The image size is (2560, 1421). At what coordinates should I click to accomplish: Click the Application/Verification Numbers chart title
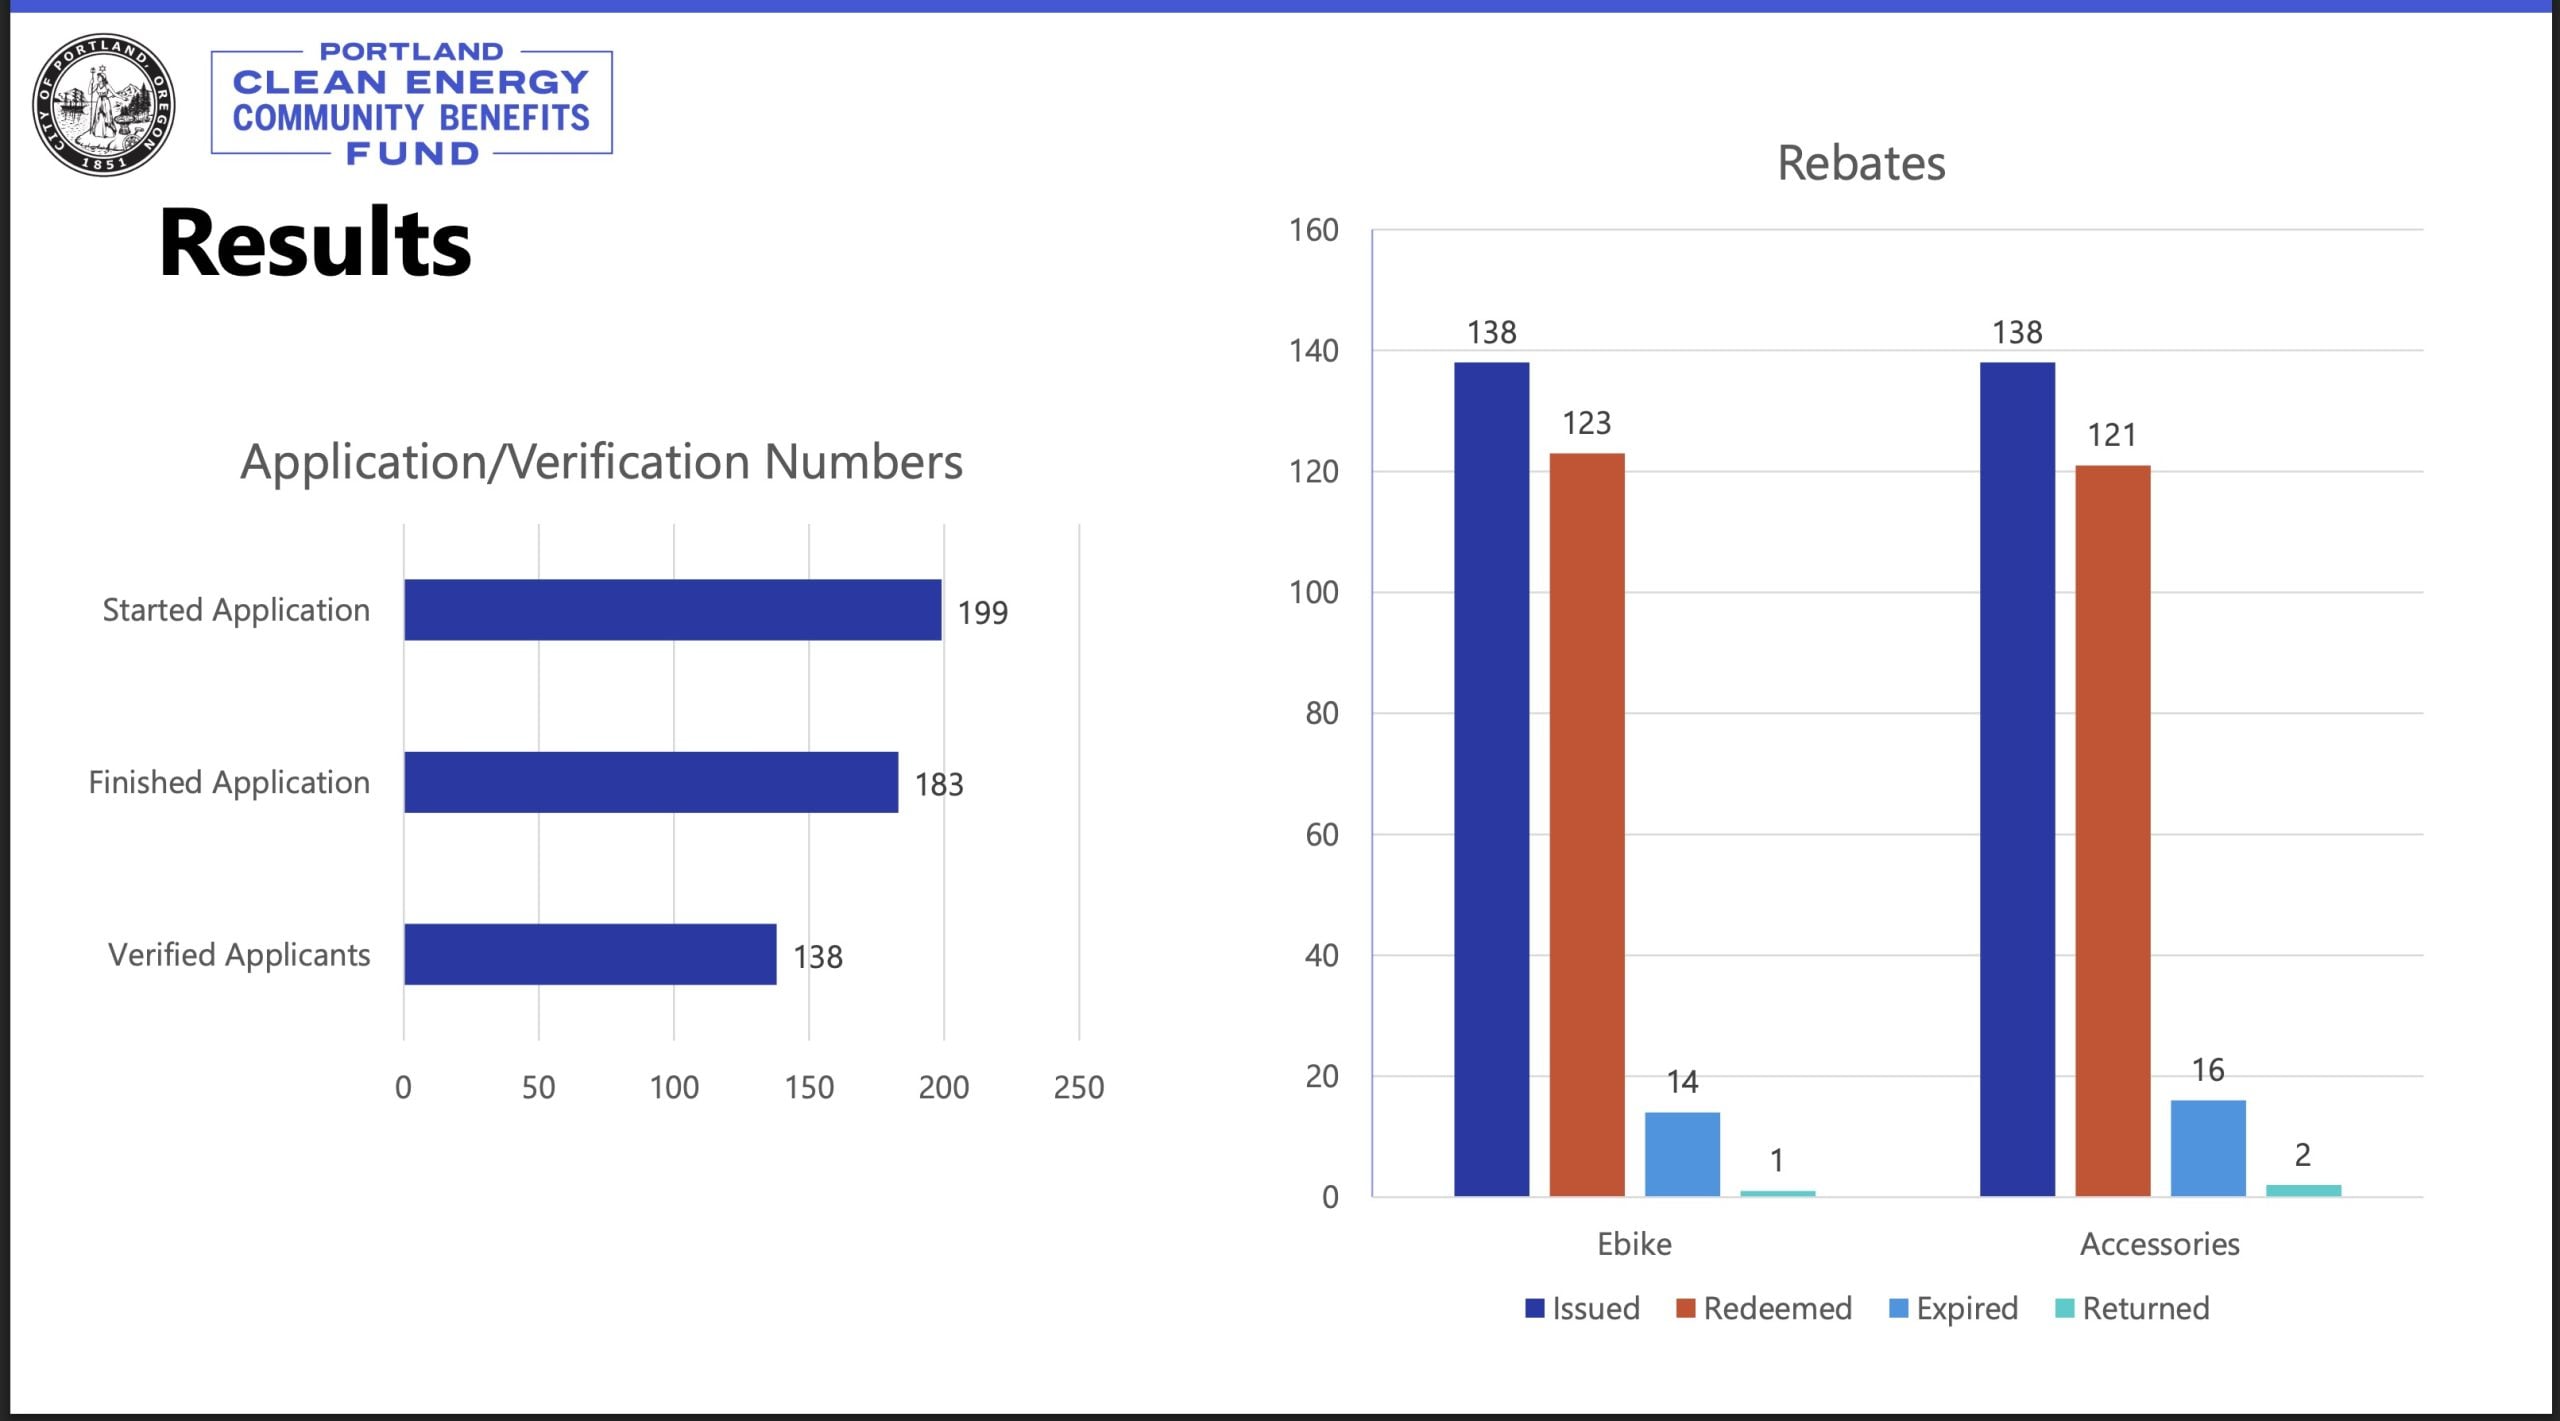point(601,462)
